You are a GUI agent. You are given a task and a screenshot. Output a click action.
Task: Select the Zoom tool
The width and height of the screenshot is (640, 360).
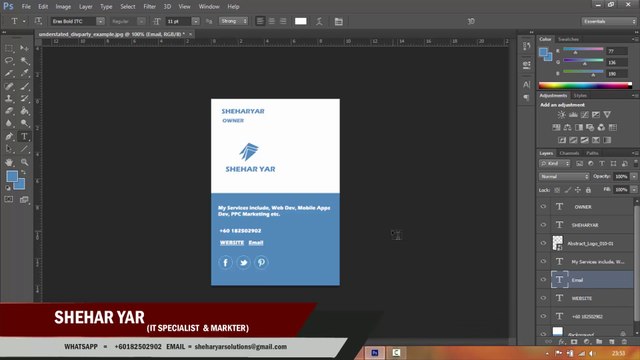point(24,162)
